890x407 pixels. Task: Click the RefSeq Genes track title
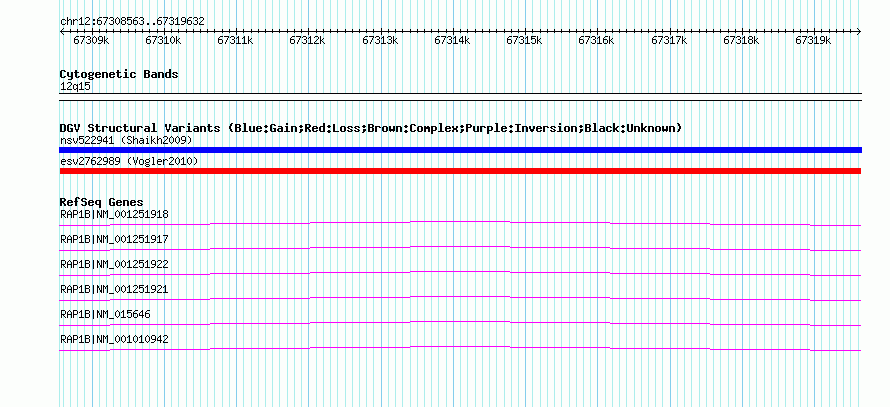[102, 202]
